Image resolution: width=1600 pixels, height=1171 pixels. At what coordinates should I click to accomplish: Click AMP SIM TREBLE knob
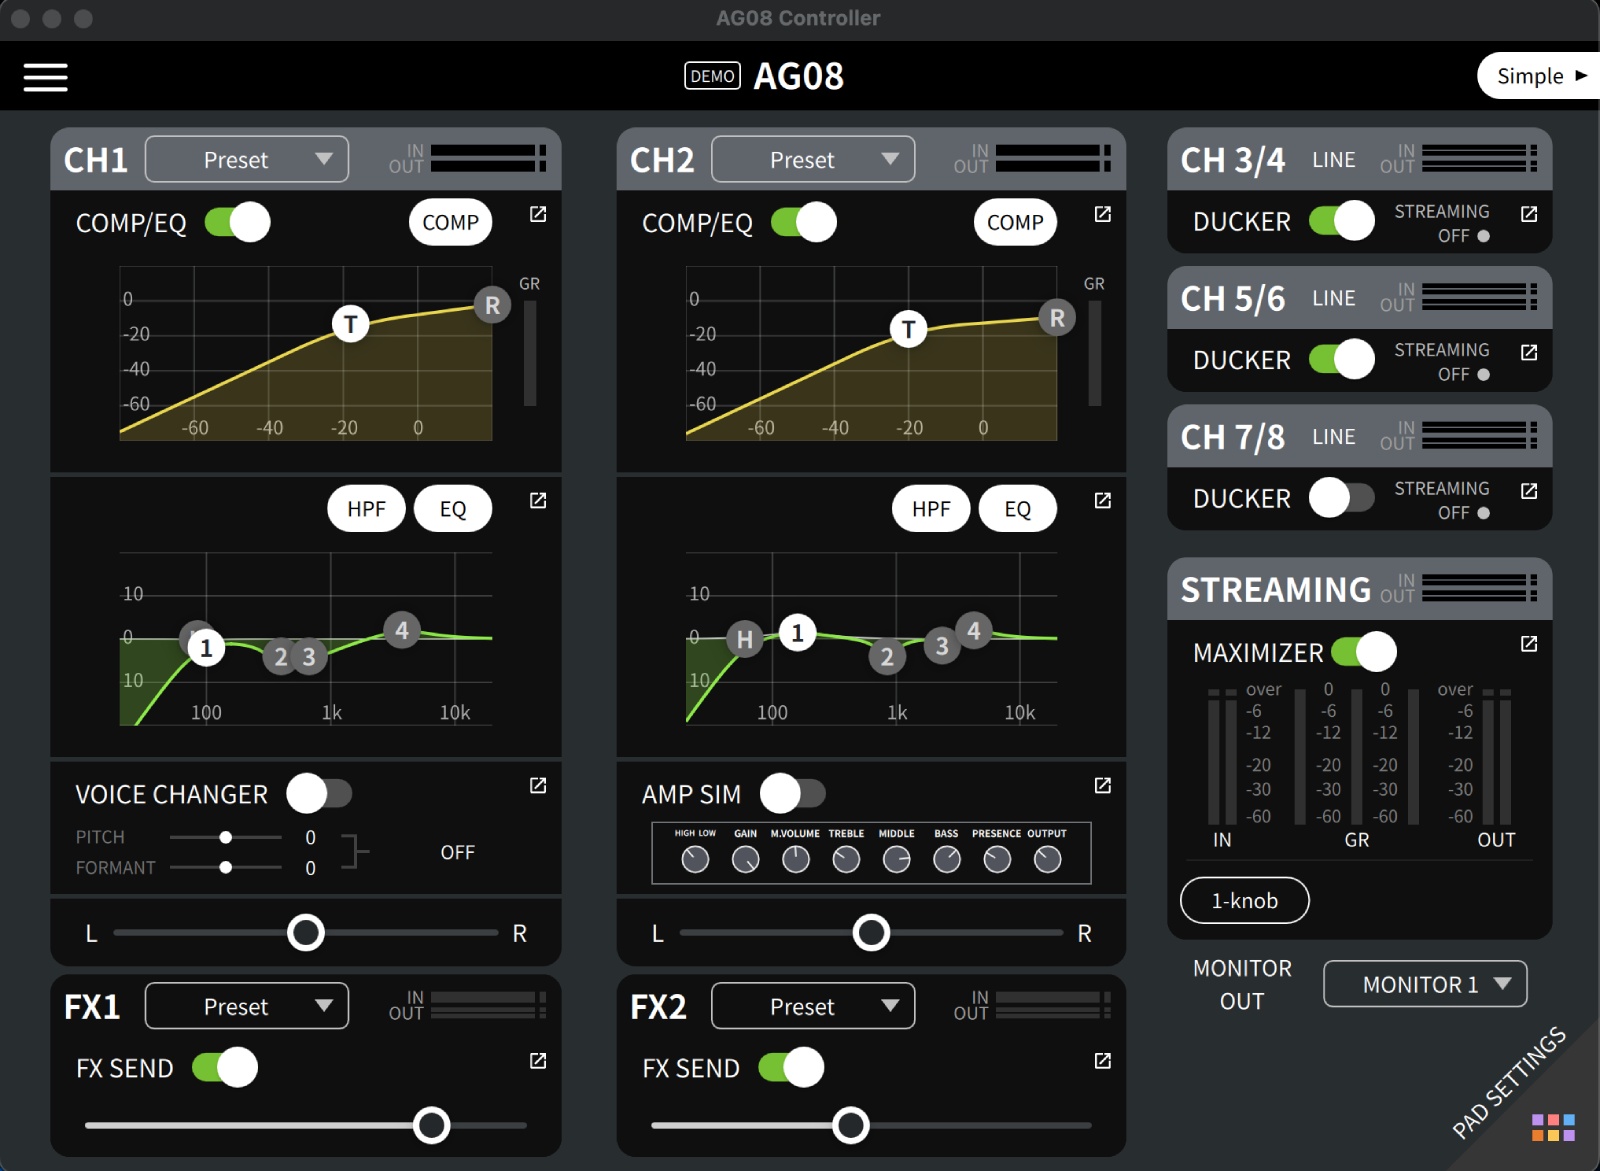pos(846,859)
